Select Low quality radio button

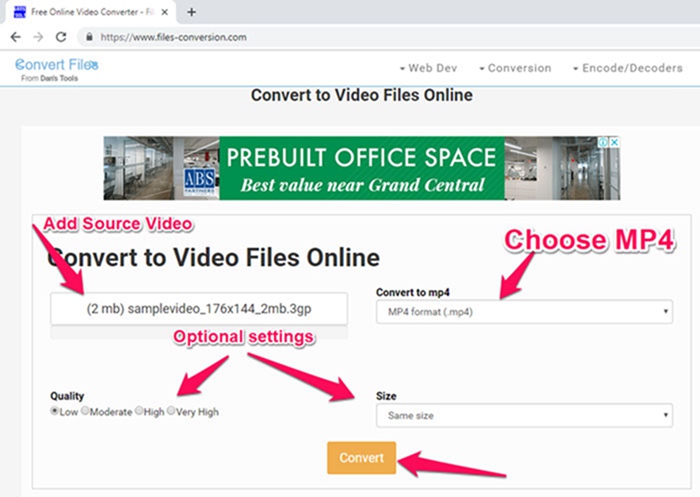tap(54, 411)
